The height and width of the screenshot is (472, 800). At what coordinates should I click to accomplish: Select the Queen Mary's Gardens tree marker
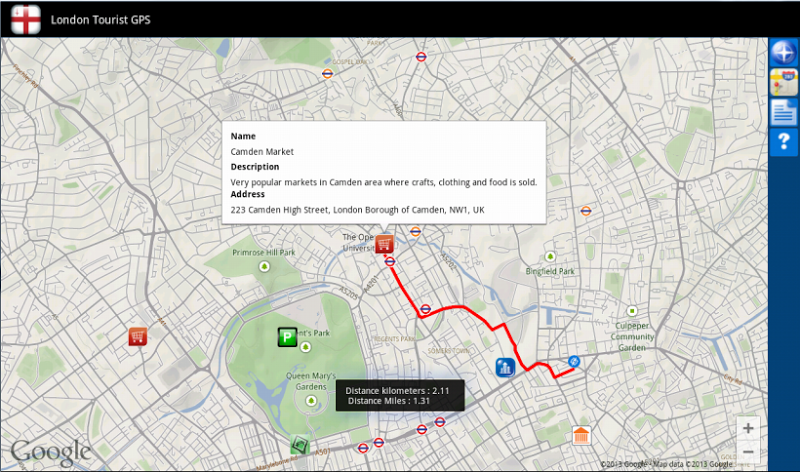[x=311, y=401]
